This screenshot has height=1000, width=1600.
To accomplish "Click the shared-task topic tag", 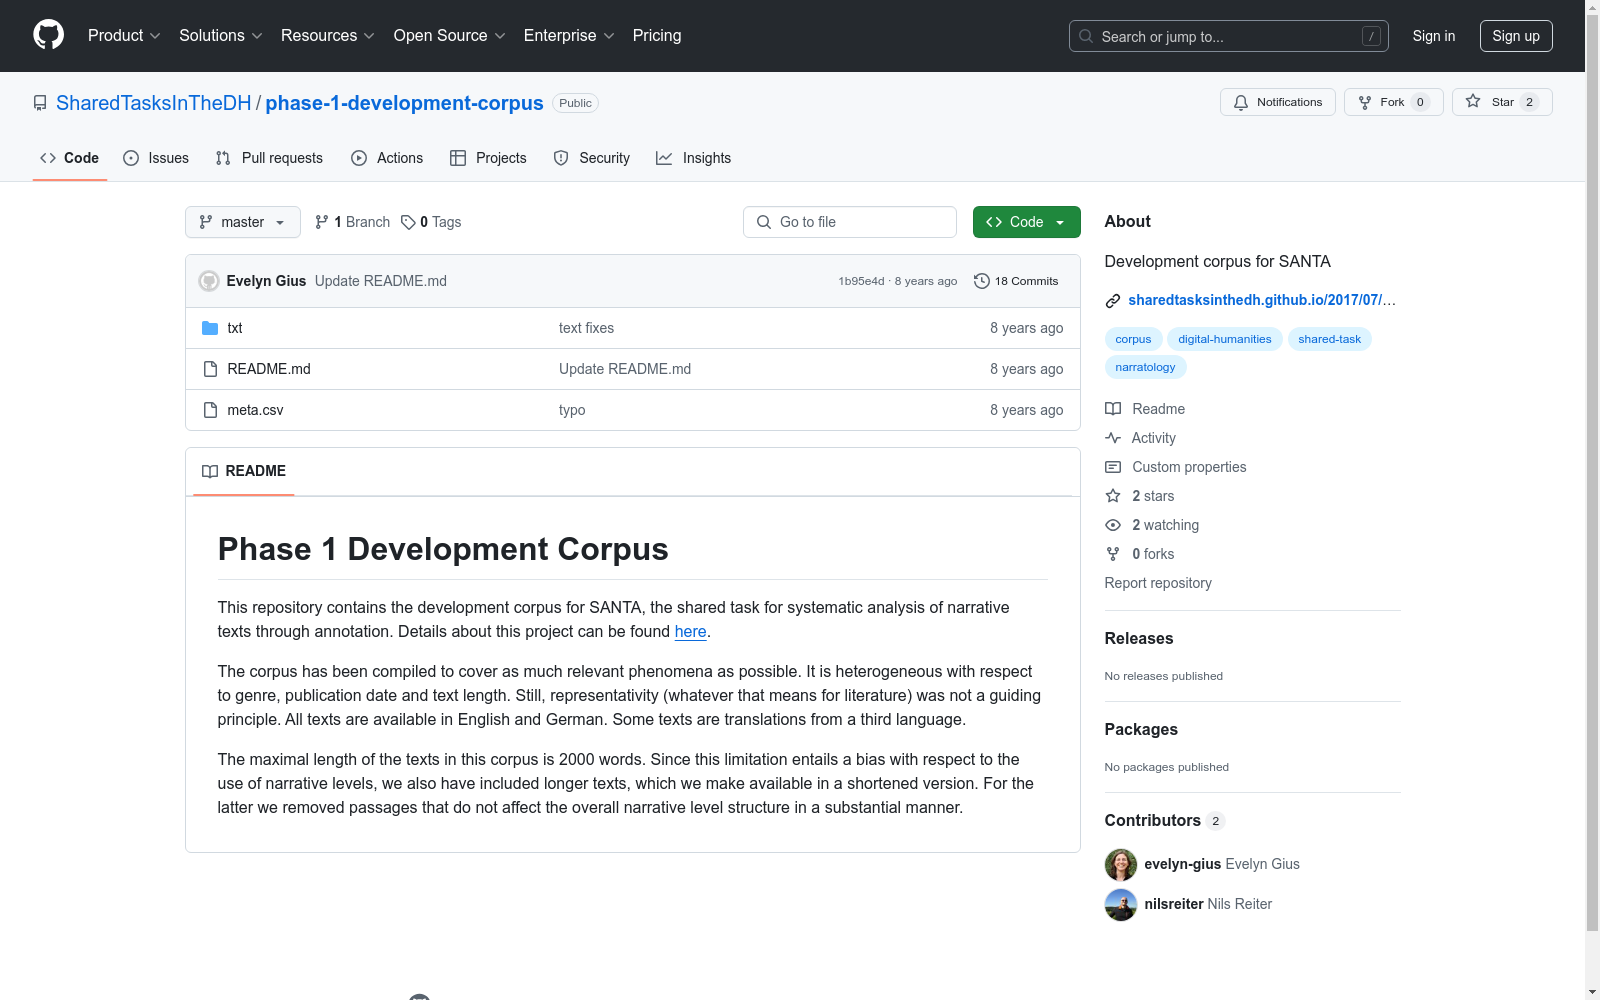I will (x=1330, y=339).
